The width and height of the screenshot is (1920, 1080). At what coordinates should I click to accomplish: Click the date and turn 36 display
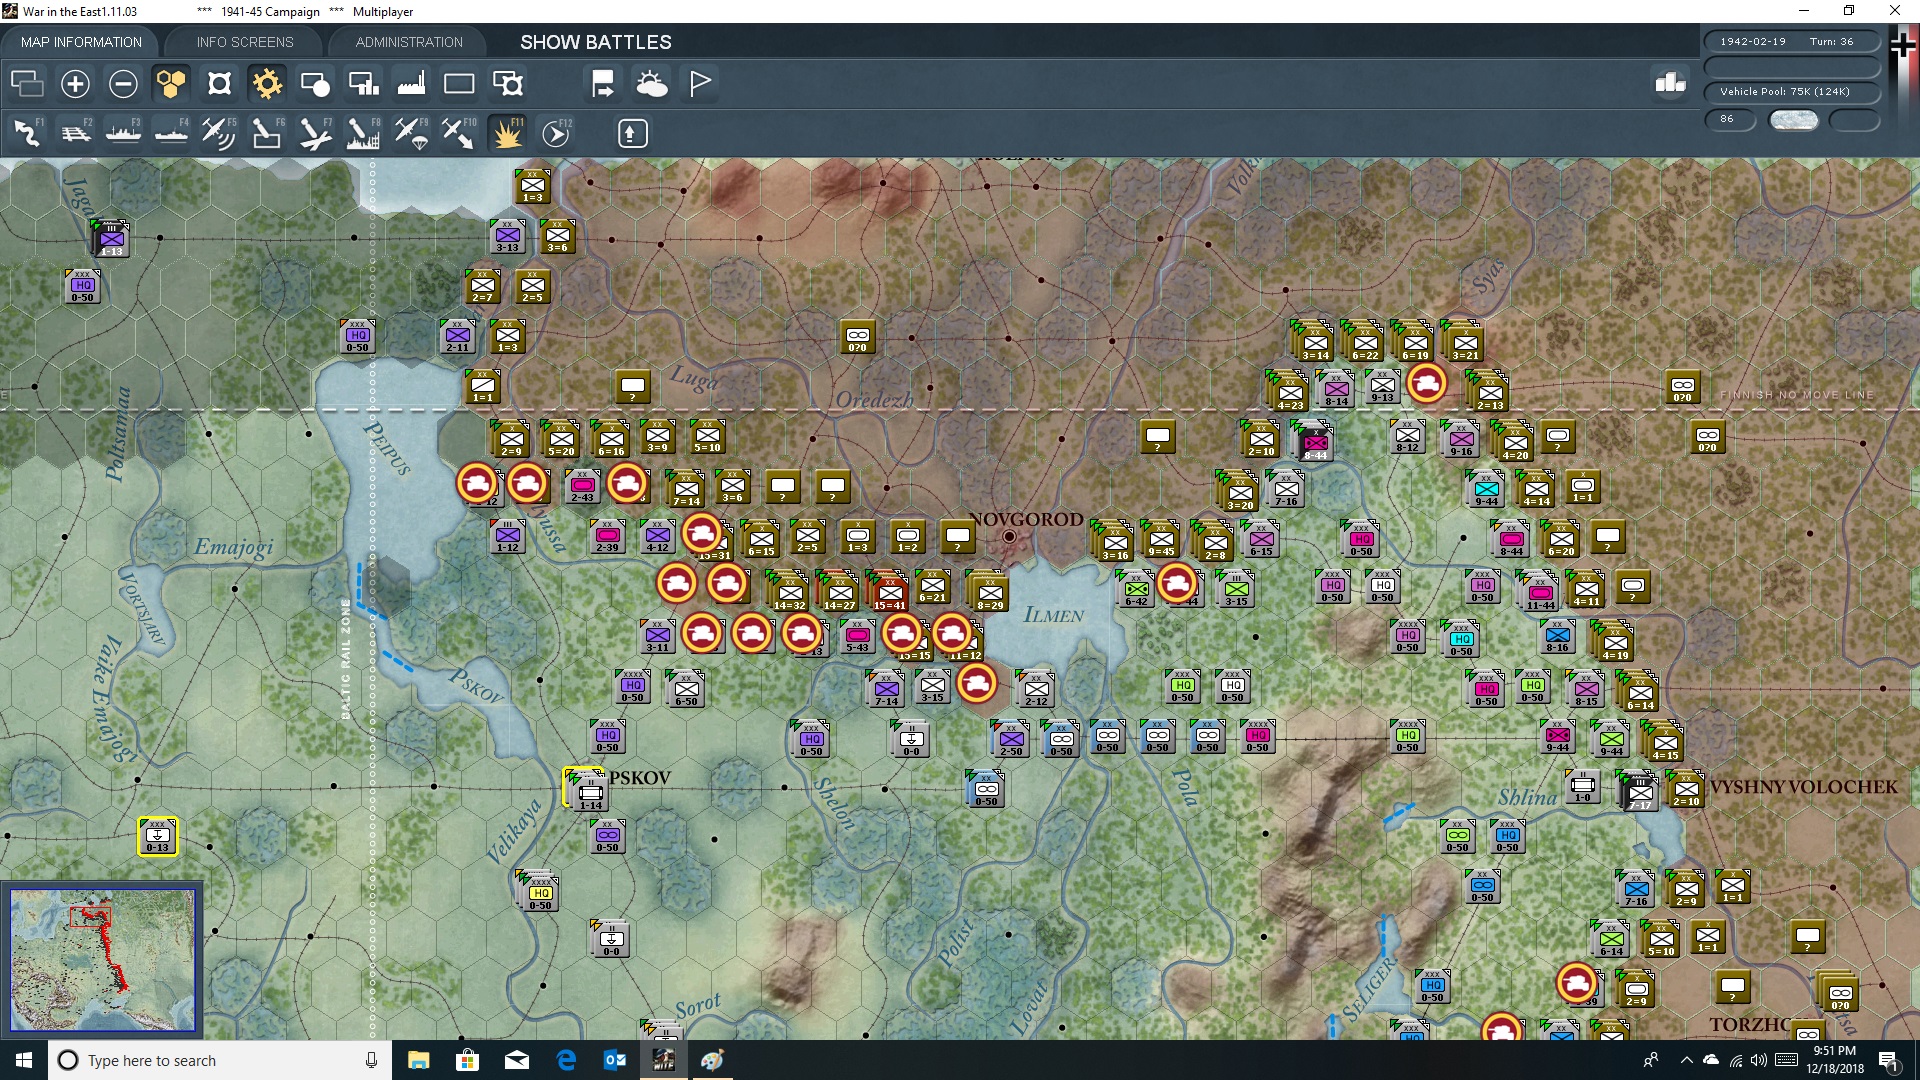(1792, 42)
